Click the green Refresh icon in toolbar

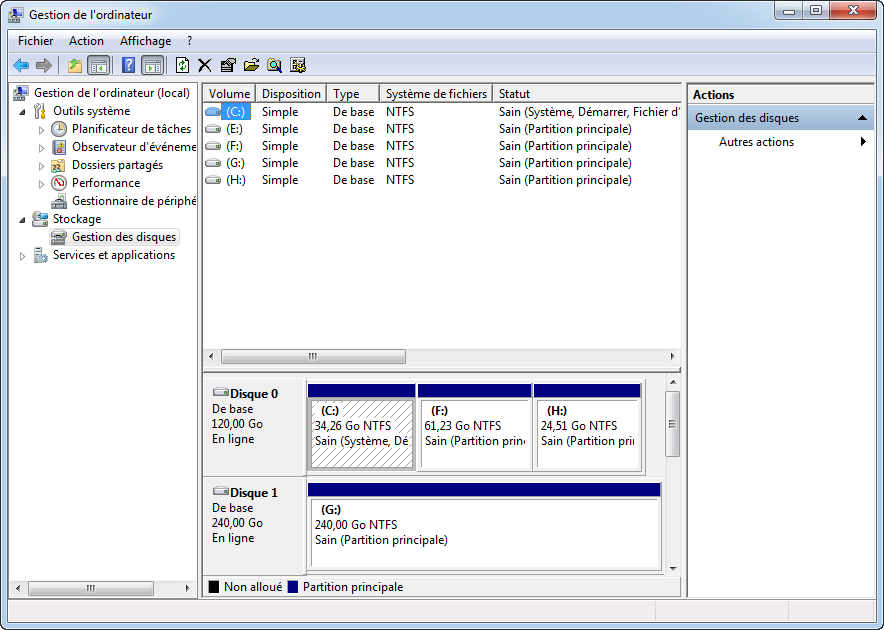182,65
